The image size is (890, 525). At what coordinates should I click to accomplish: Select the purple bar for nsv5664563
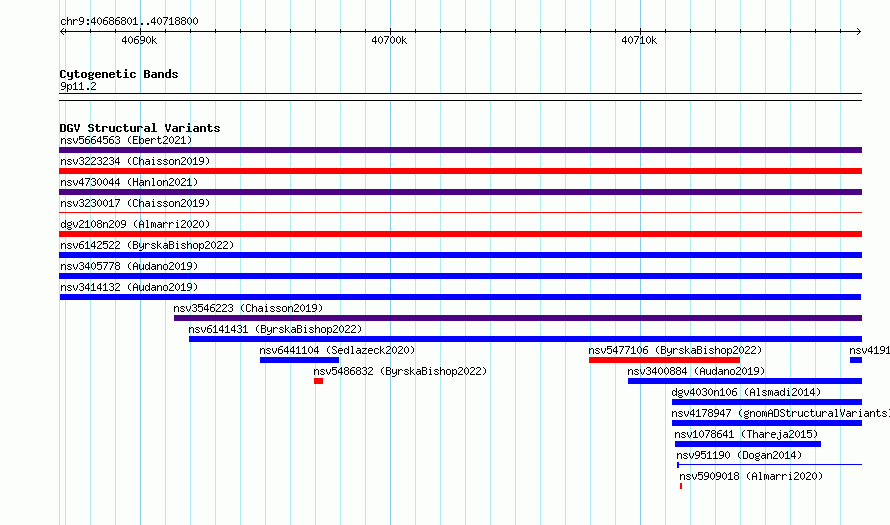(x=460, y=150)
